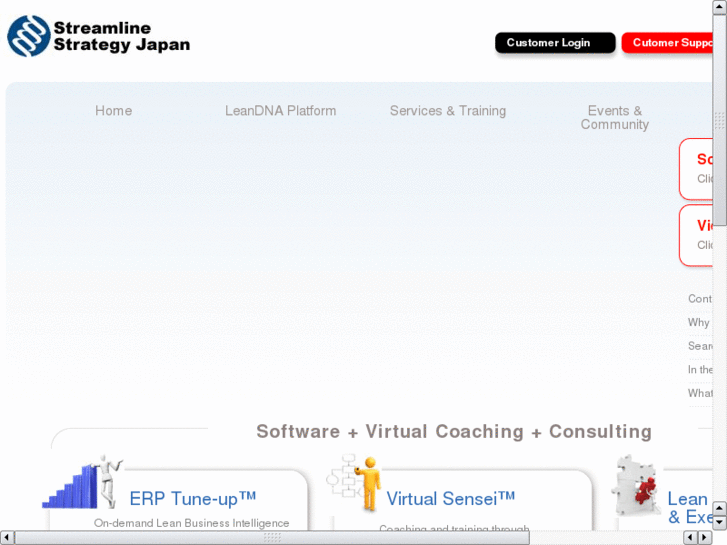This screenshot has width=727, height=545.
Task: Open the red Customer Support button
Action: [667, 43]
